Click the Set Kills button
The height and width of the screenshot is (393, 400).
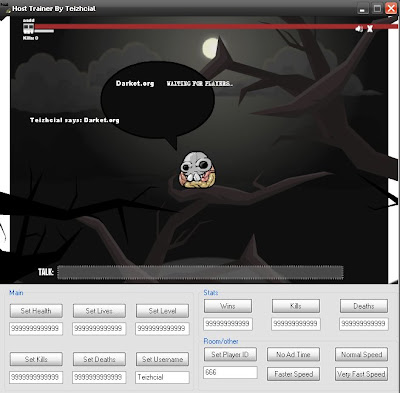(36, 359)
